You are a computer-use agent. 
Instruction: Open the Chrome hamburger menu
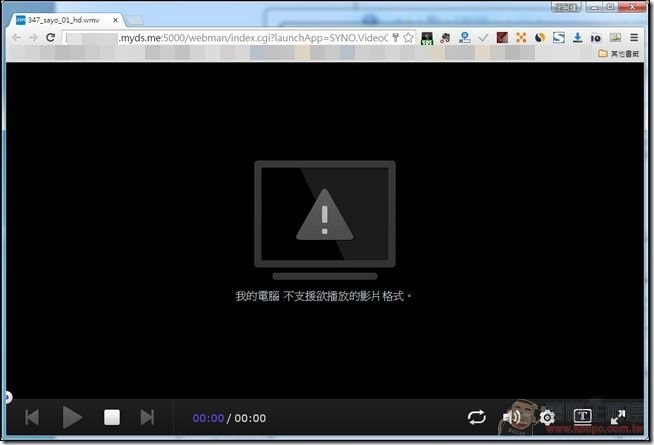pos(634,37)
